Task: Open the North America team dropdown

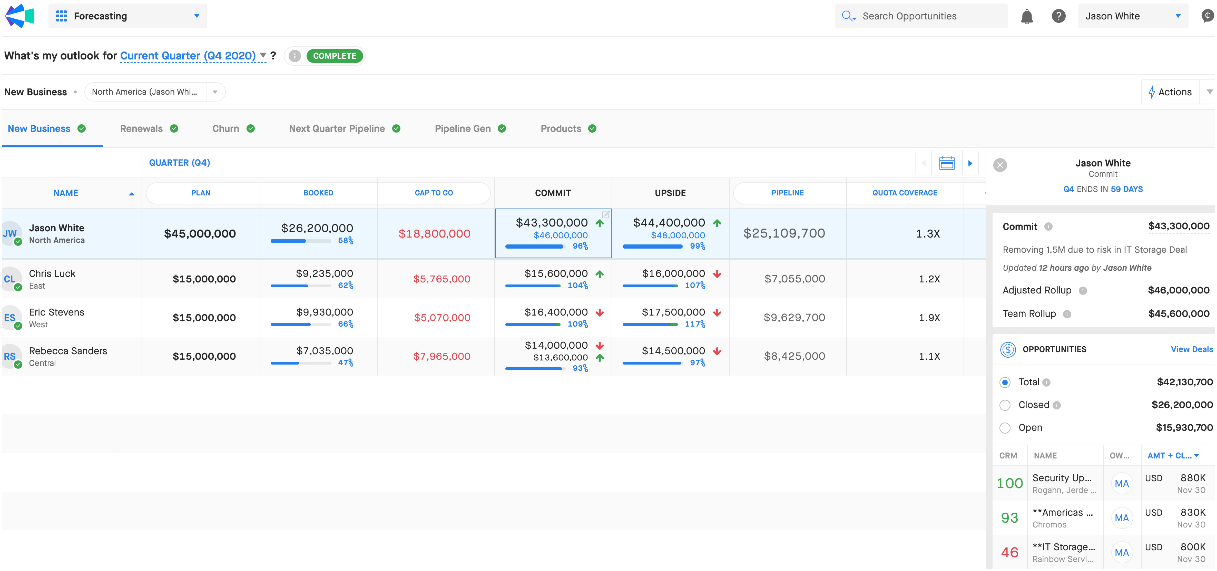Action: (x=155, y=92)
